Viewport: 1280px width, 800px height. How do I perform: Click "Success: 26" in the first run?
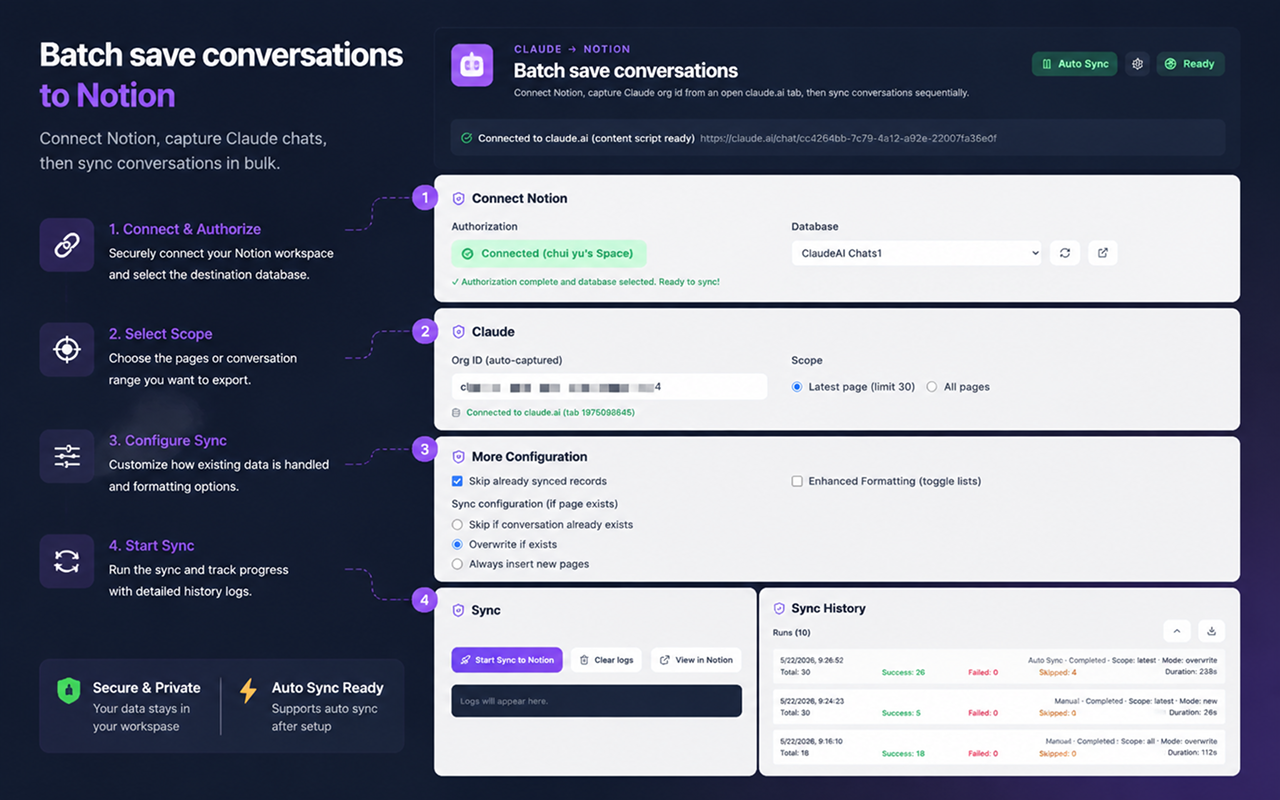point(903,672)
